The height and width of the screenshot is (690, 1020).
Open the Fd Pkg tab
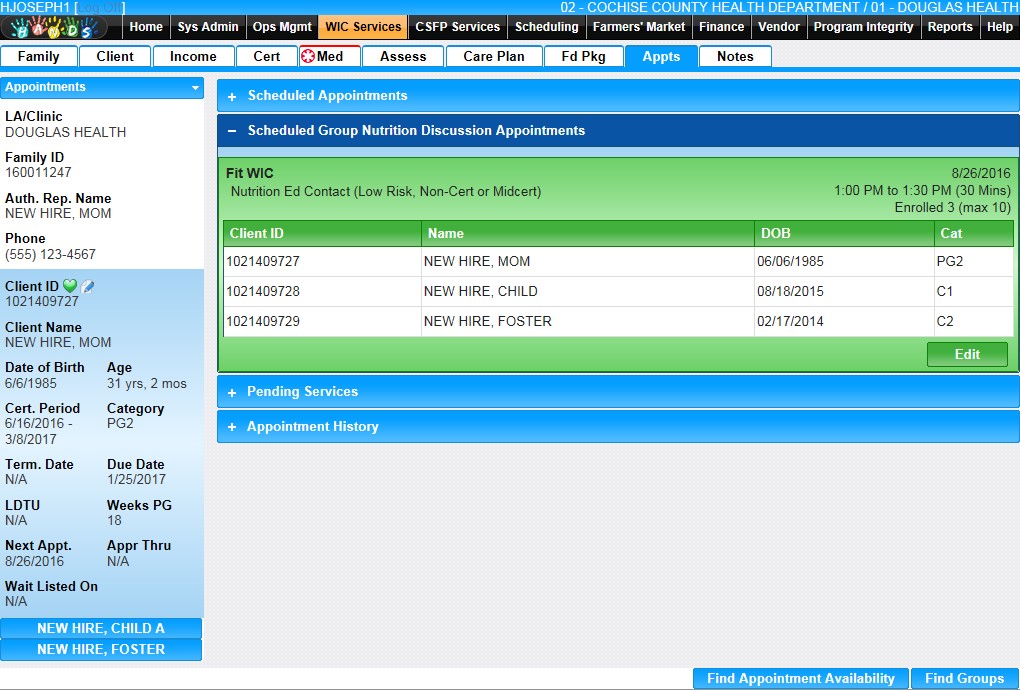point(583,56)
